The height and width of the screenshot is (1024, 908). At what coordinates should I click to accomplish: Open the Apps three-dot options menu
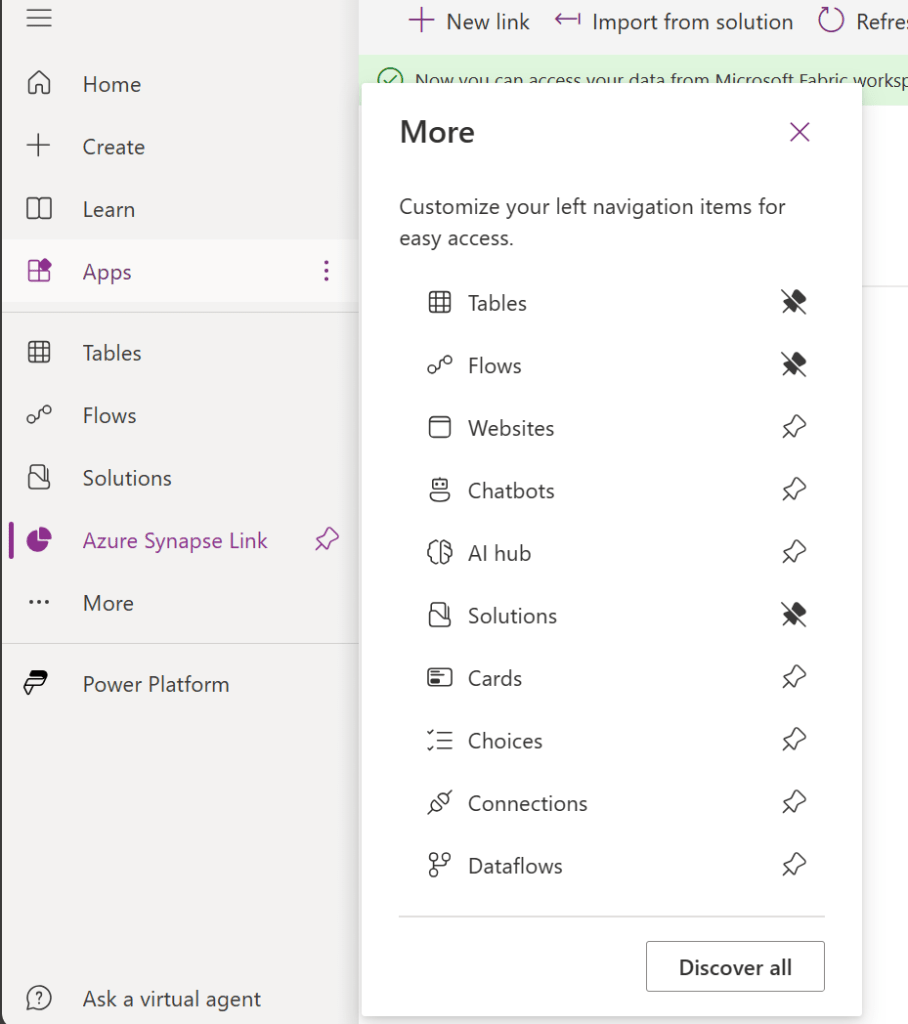tap(325, 271)
